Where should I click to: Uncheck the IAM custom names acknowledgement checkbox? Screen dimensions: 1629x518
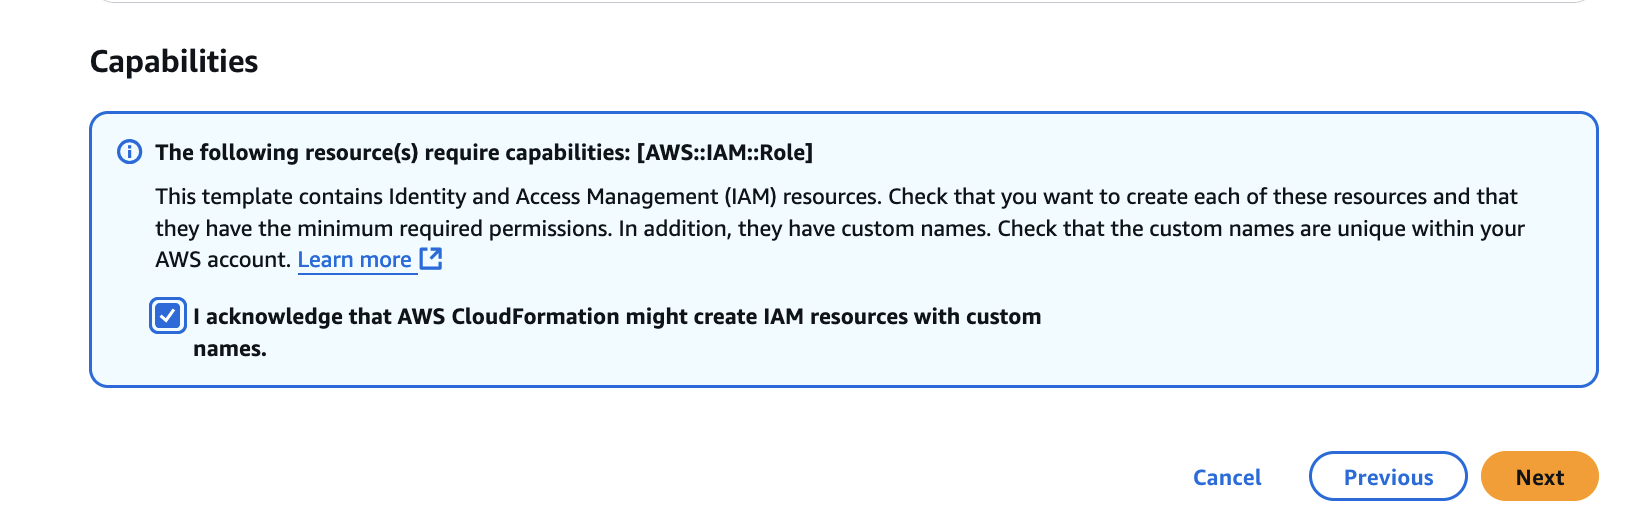click(167, 316)
